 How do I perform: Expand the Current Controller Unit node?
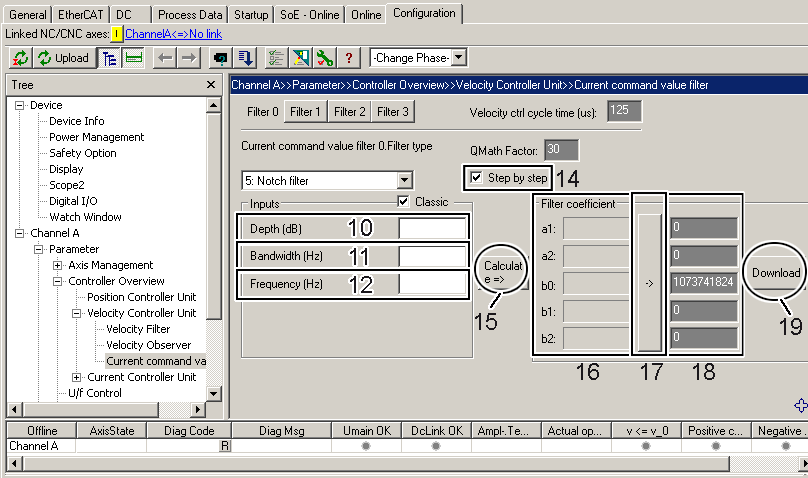(x=77, y=377)
